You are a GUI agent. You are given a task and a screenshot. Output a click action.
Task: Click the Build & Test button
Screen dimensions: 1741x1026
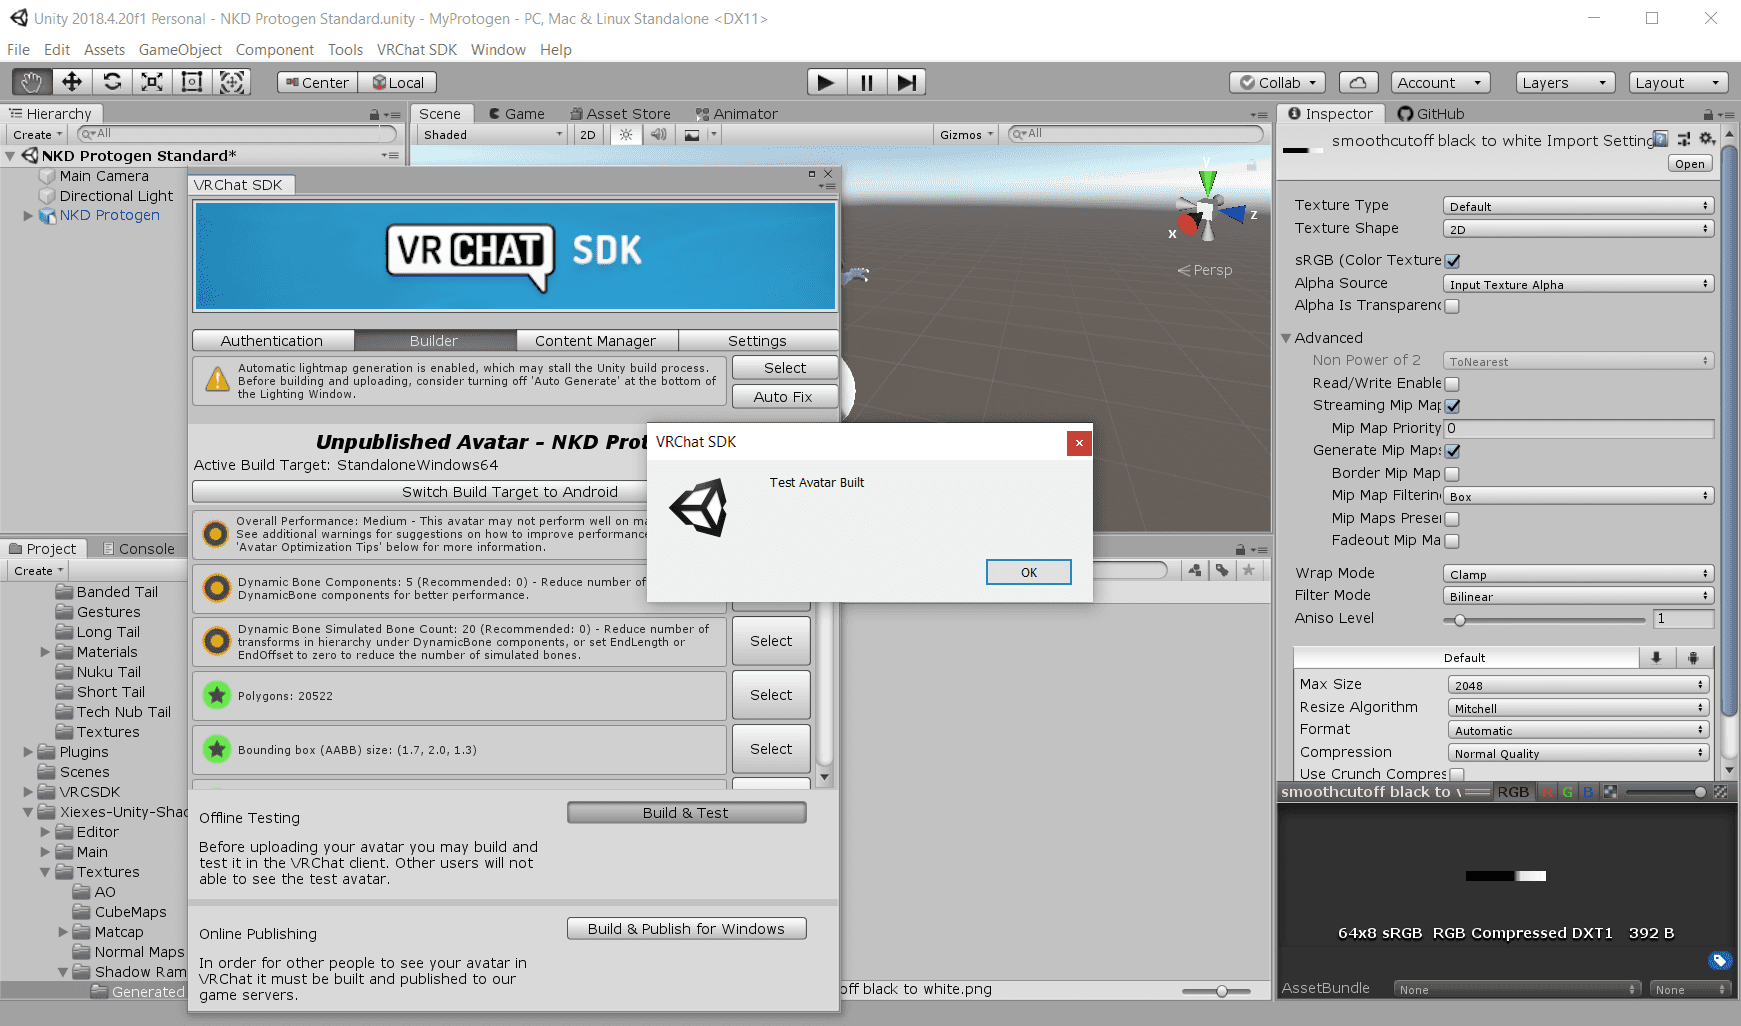click(x=686, y=813)
